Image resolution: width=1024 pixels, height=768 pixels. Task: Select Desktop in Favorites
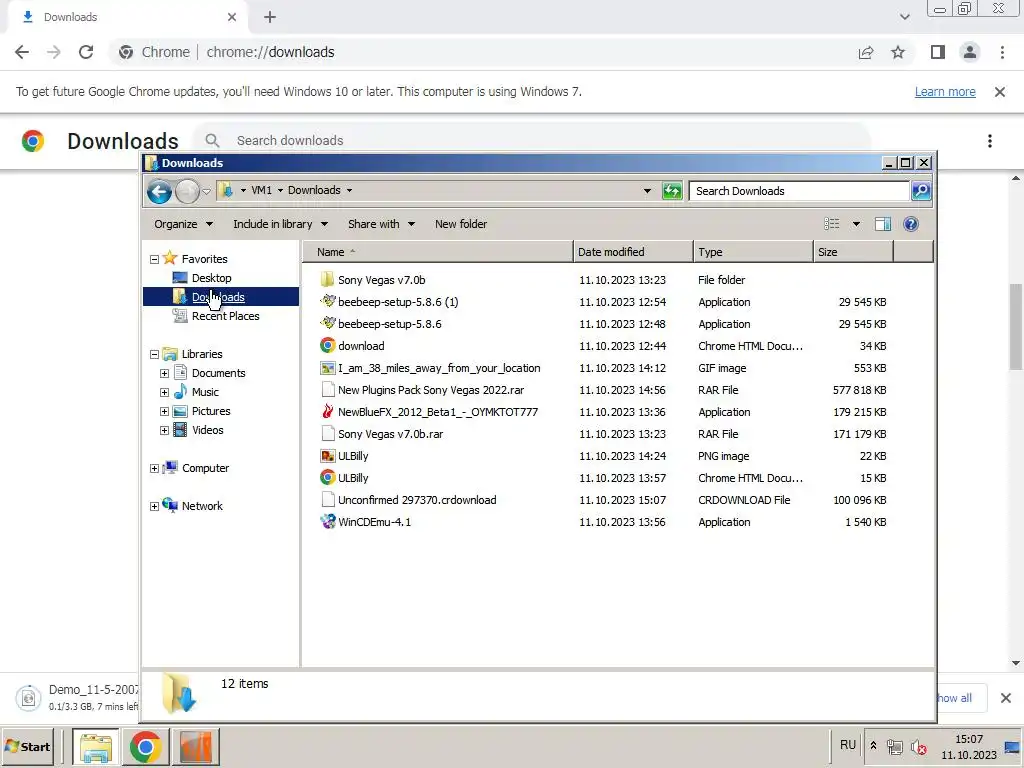pyautogui.click(x=211, y=278)
